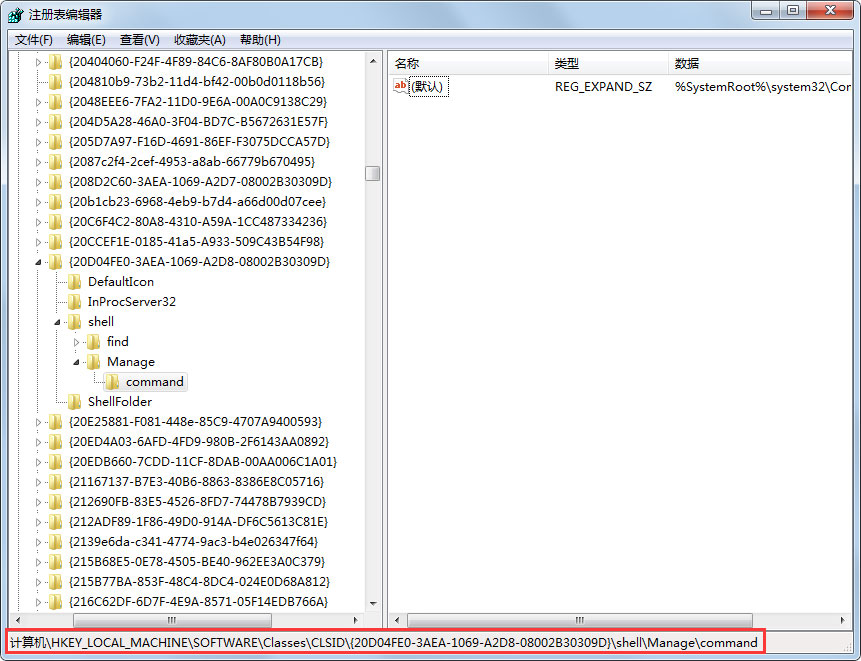Screen dimensions: 861x661
Task: Click the tree pane vertical scrollbar thumb
Action: coord(372,172)
